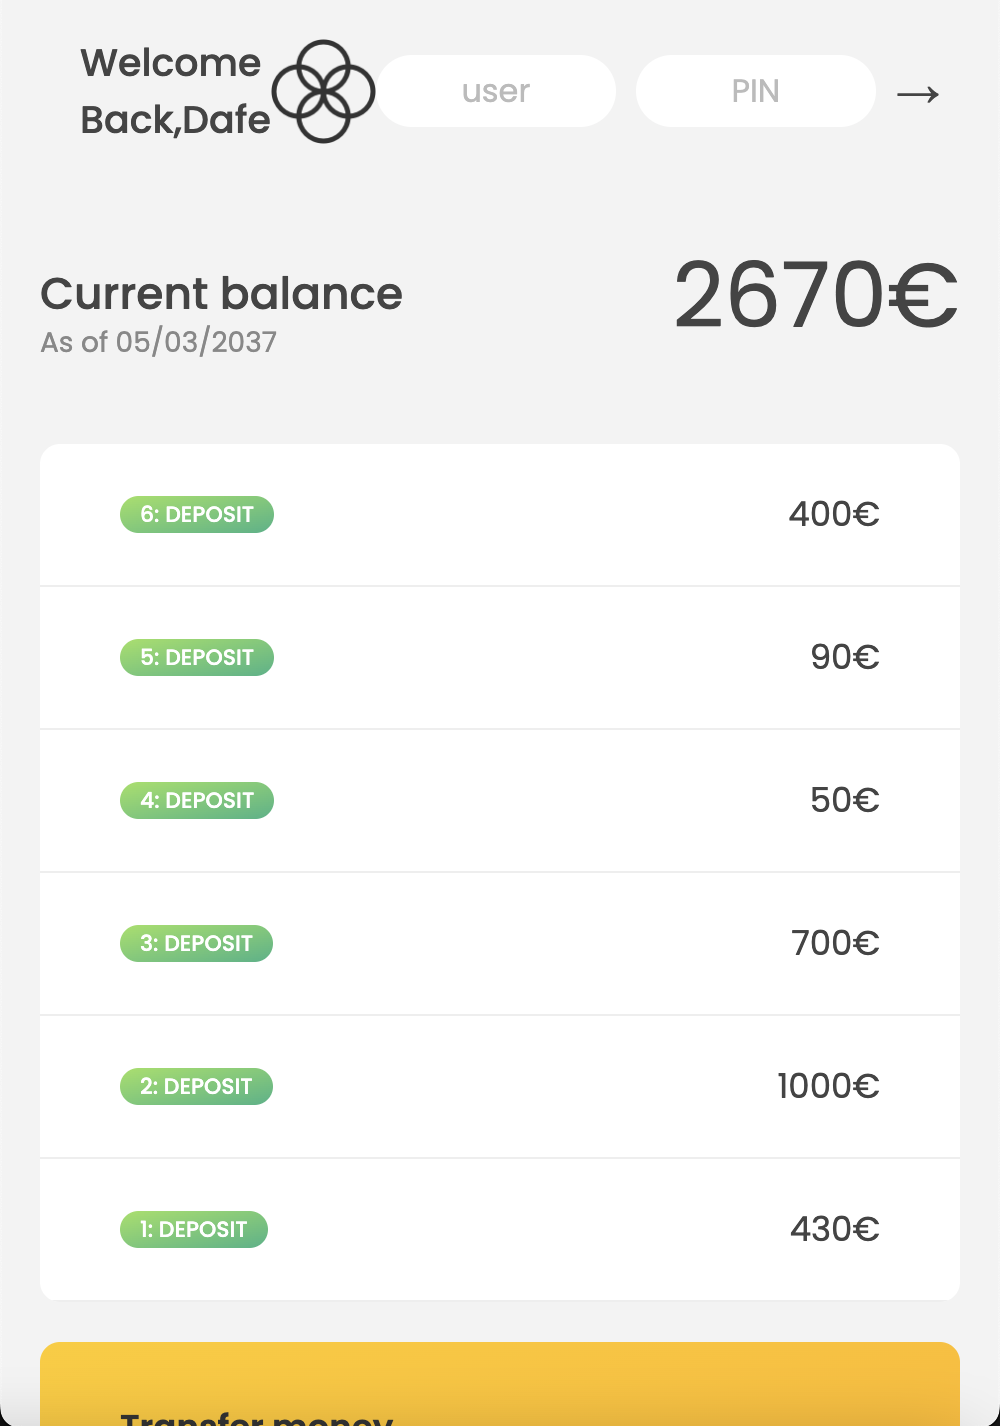Click the 1: DEPOSIT badge
The height and width of the screenshot is (1426, 1000).
(194, 1230)
